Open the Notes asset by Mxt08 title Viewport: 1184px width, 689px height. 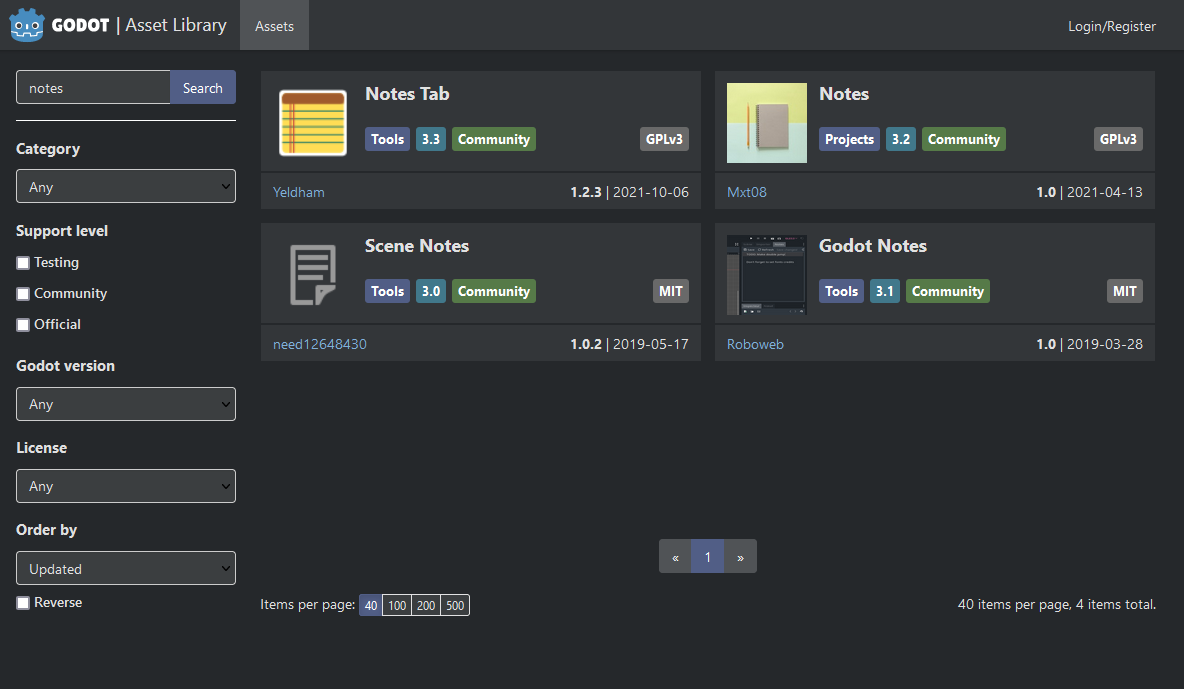tap(843, 94)
